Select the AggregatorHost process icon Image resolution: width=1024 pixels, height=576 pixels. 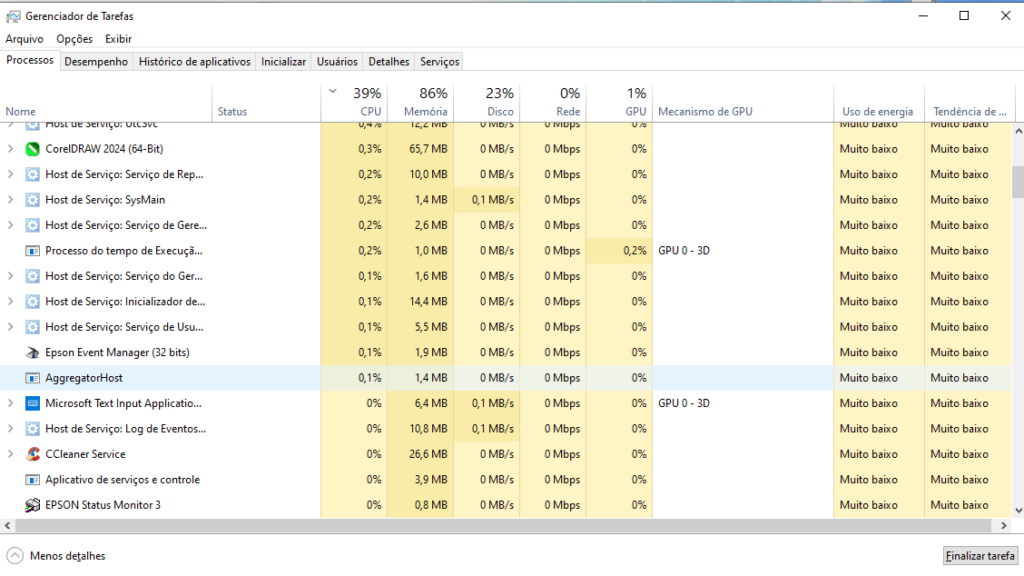[x=32, y=378]
